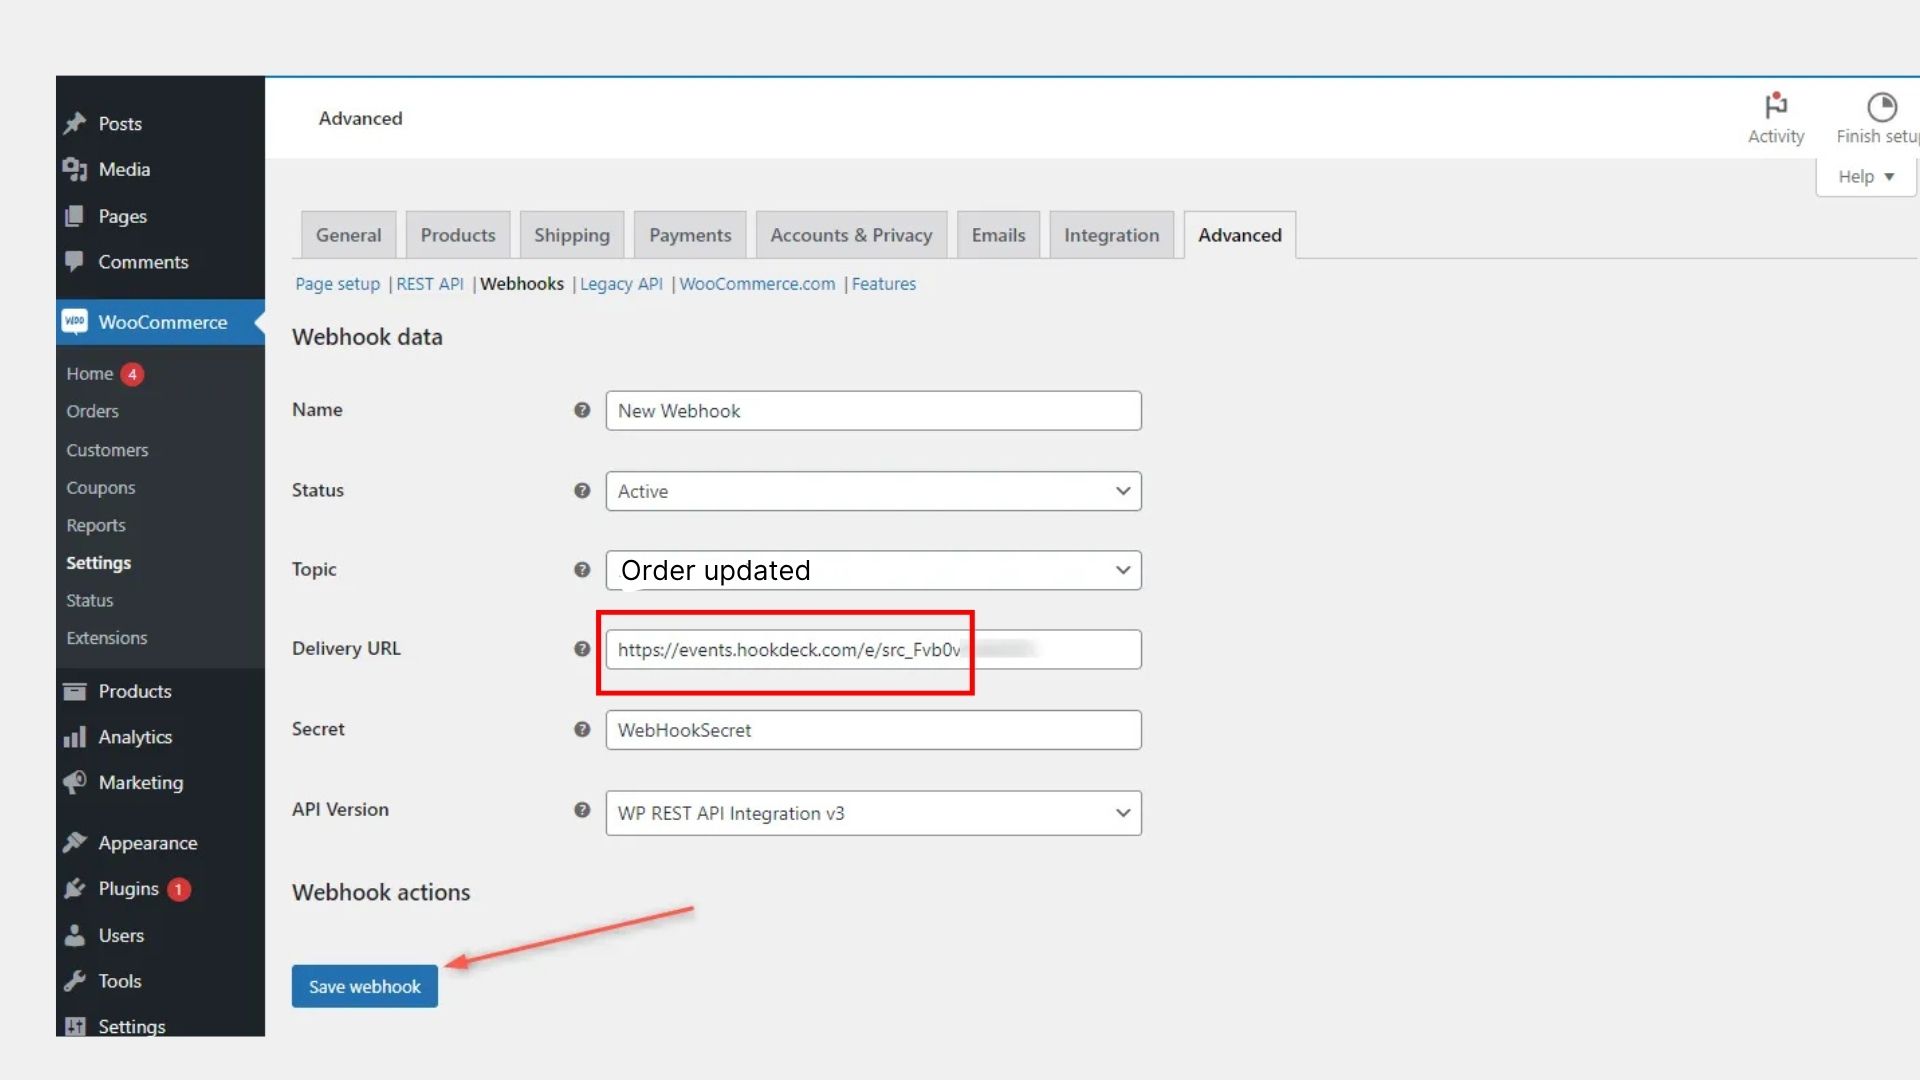Open the Integration settings tab

tap(1111, 235)
